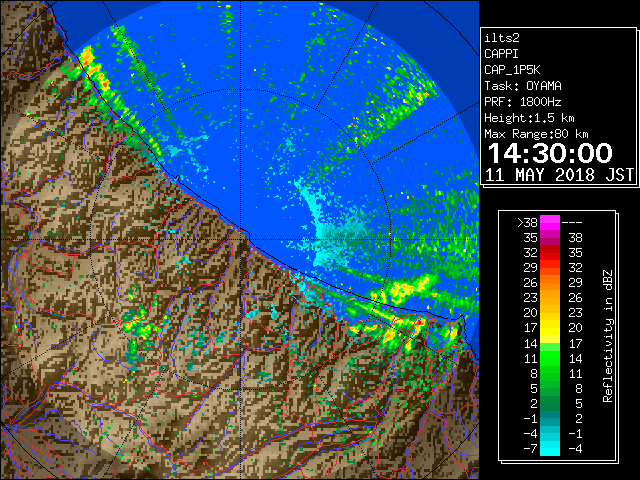Click the "---" legend upper-bound label

point(572,222)
